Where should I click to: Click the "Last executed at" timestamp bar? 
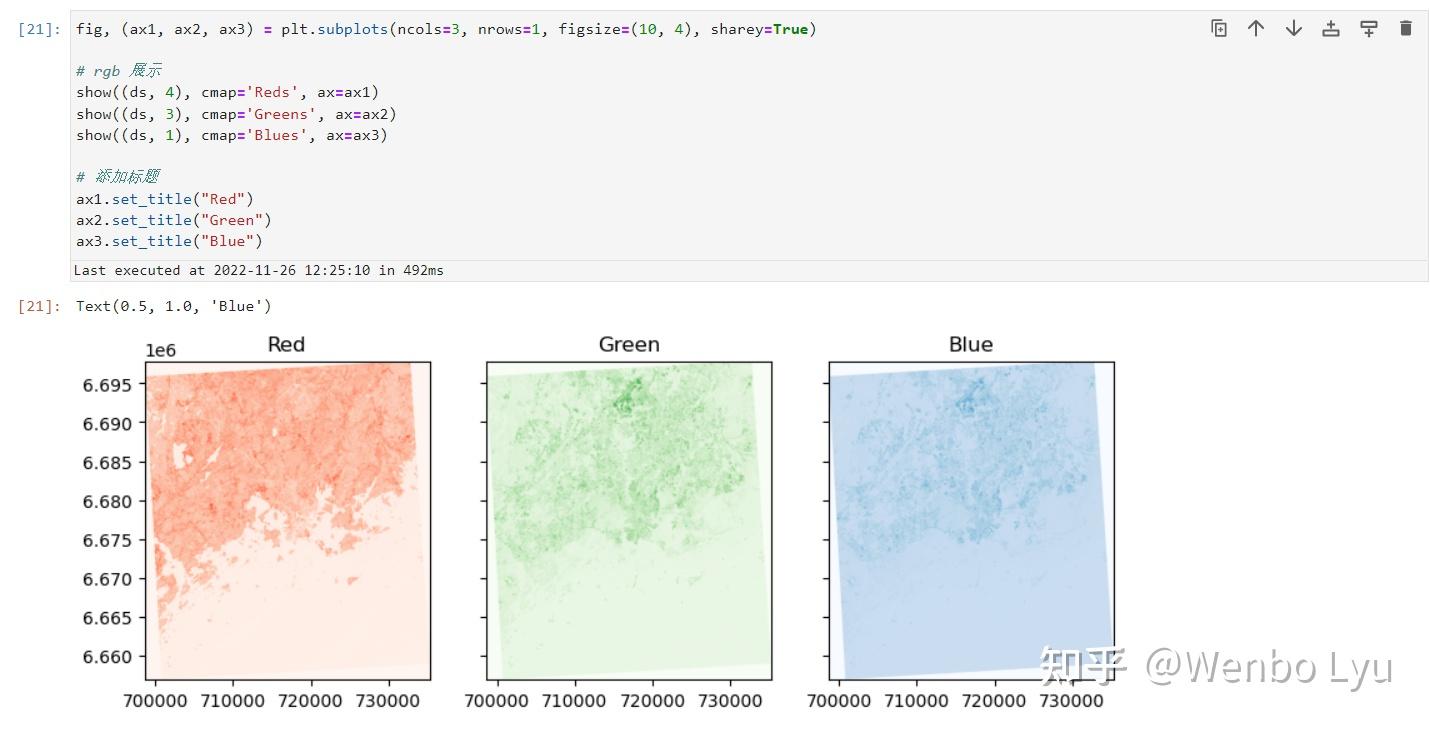749,271
